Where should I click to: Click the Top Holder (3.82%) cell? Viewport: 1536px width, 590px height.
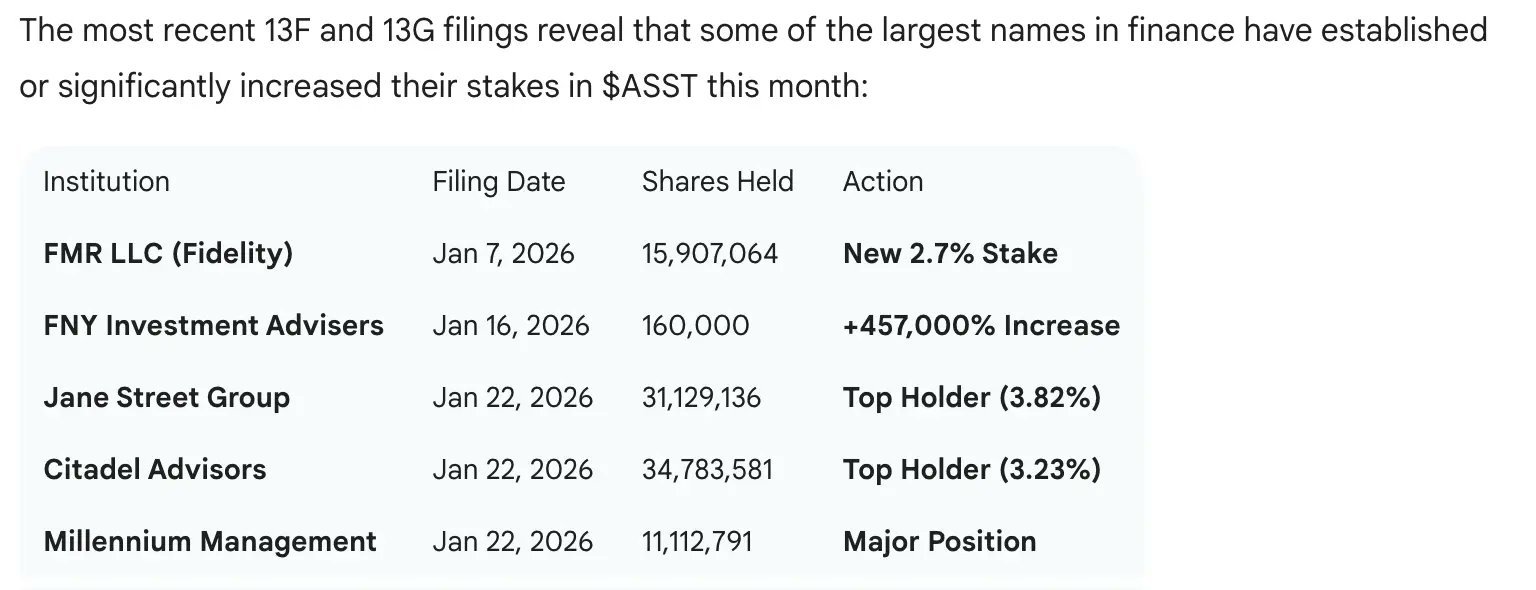point(971,398)
